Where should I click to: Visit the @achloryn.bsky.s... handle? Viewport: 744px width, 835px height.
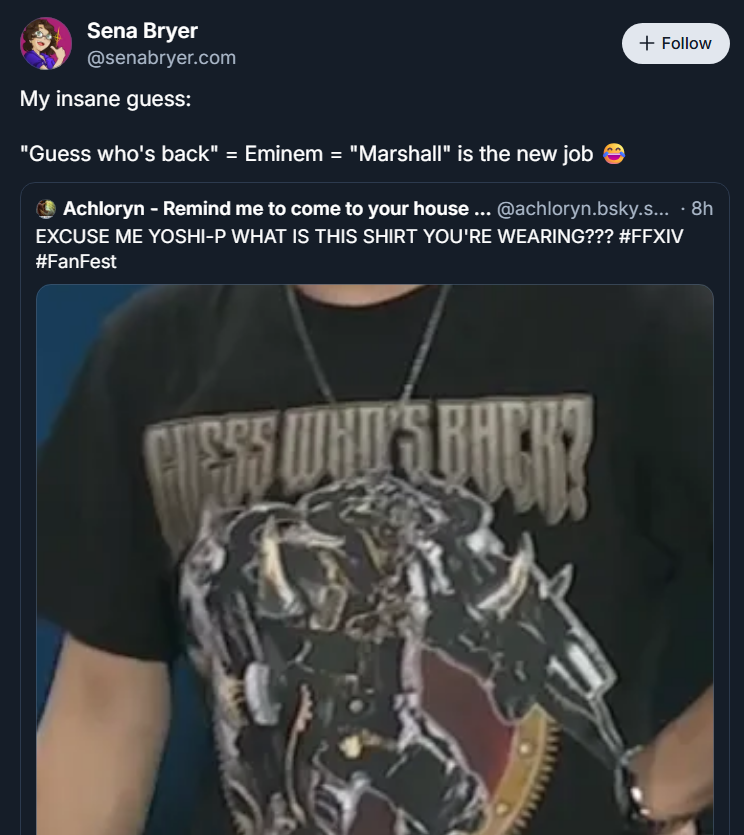[583, 208]
